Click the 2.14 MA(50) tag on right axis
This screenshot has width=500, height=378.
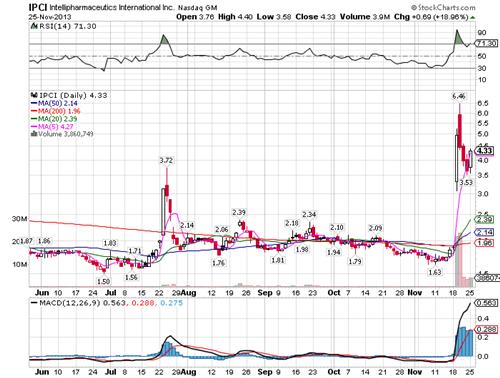[x=484, y=232]
